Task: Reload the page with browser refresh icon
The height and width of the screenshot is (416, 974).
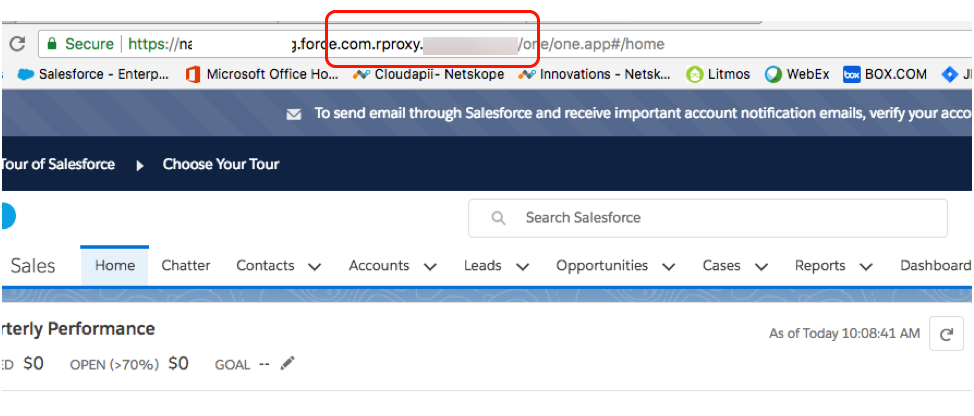Action: coord(17,44)
